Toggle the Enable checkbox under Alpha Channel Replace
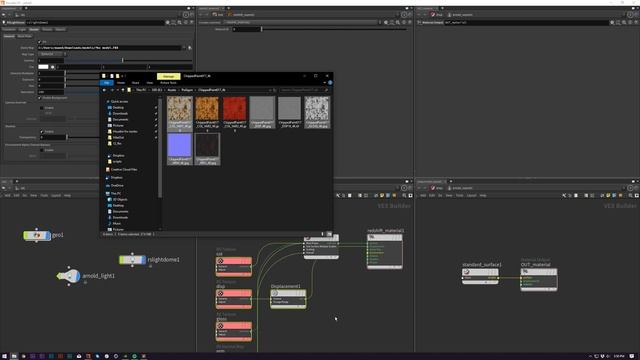This screenshot has width=640, height=360. (42, 150)
